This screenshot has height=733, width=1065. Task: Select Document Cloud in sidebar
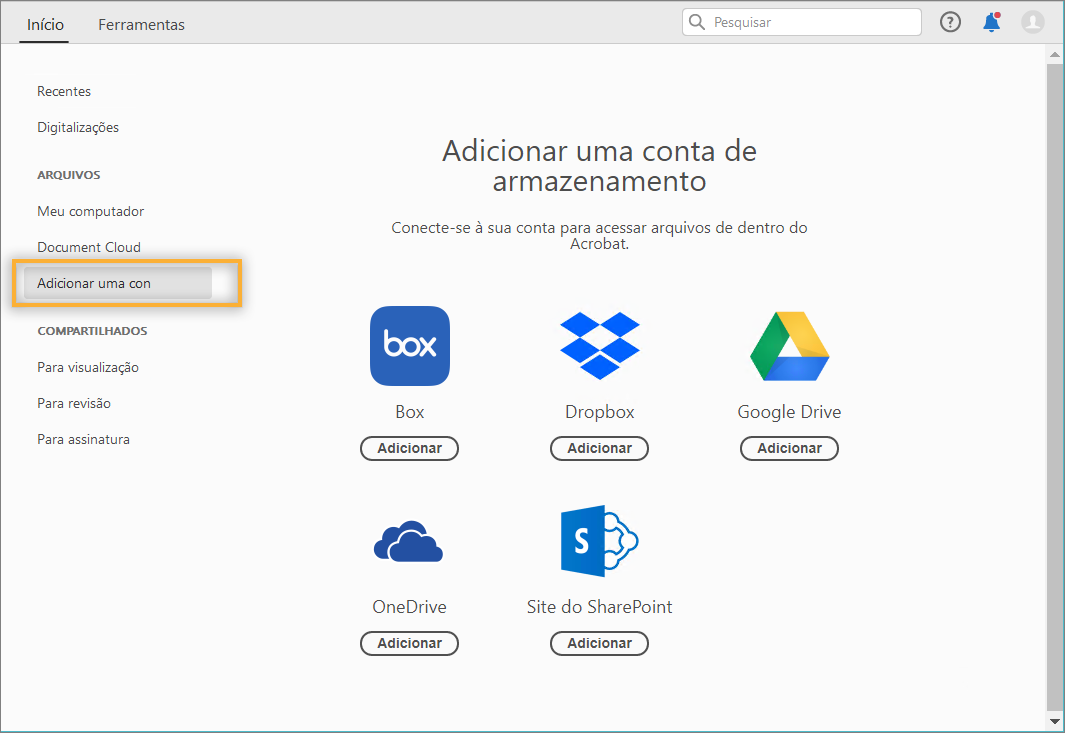pos(89,247)
